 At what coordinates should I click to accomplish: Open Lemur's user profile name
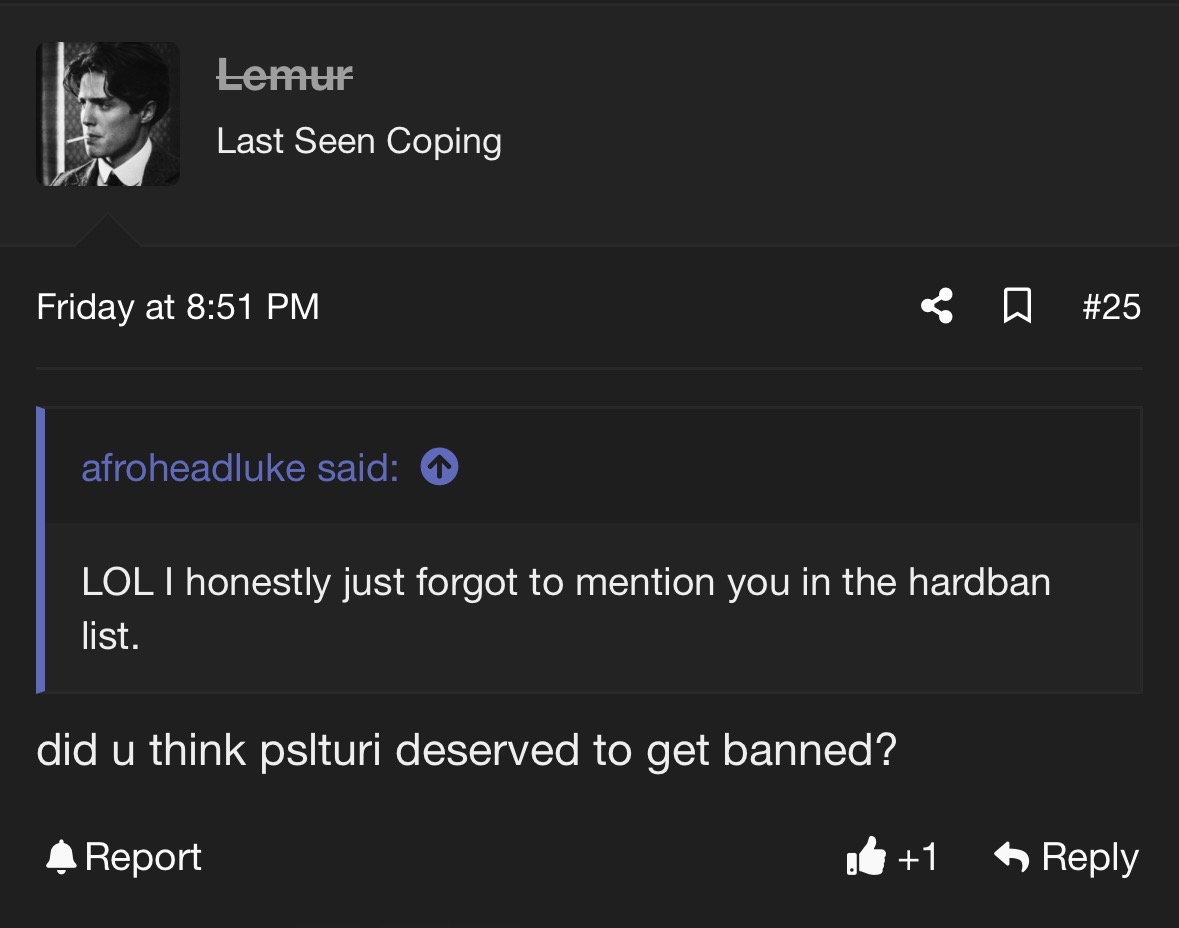284,75
